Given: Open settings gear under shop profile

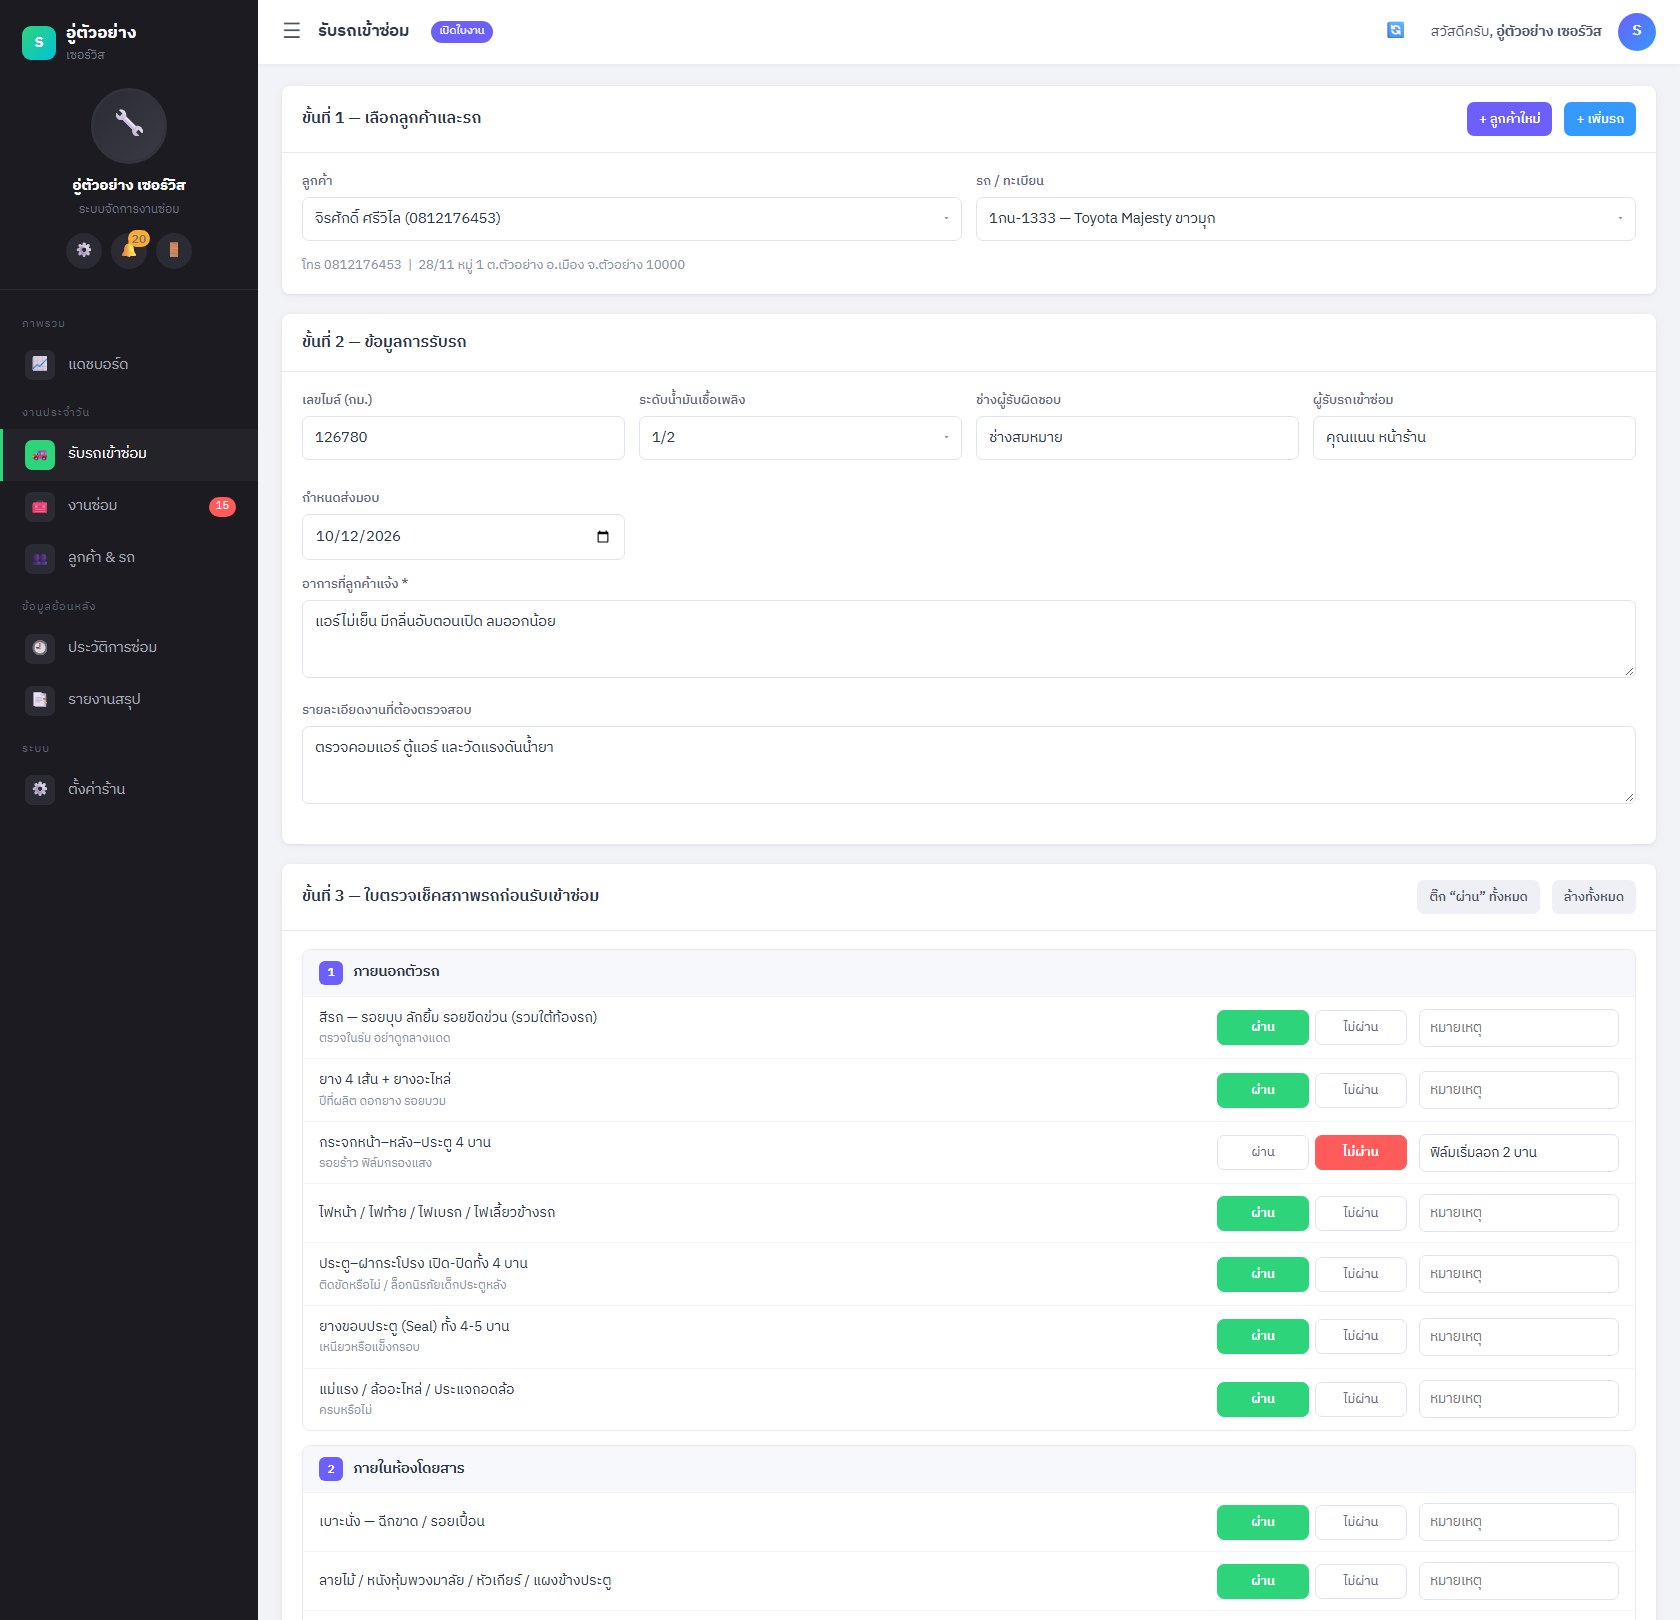Looking at the screenshot, I should pos(84,250).
